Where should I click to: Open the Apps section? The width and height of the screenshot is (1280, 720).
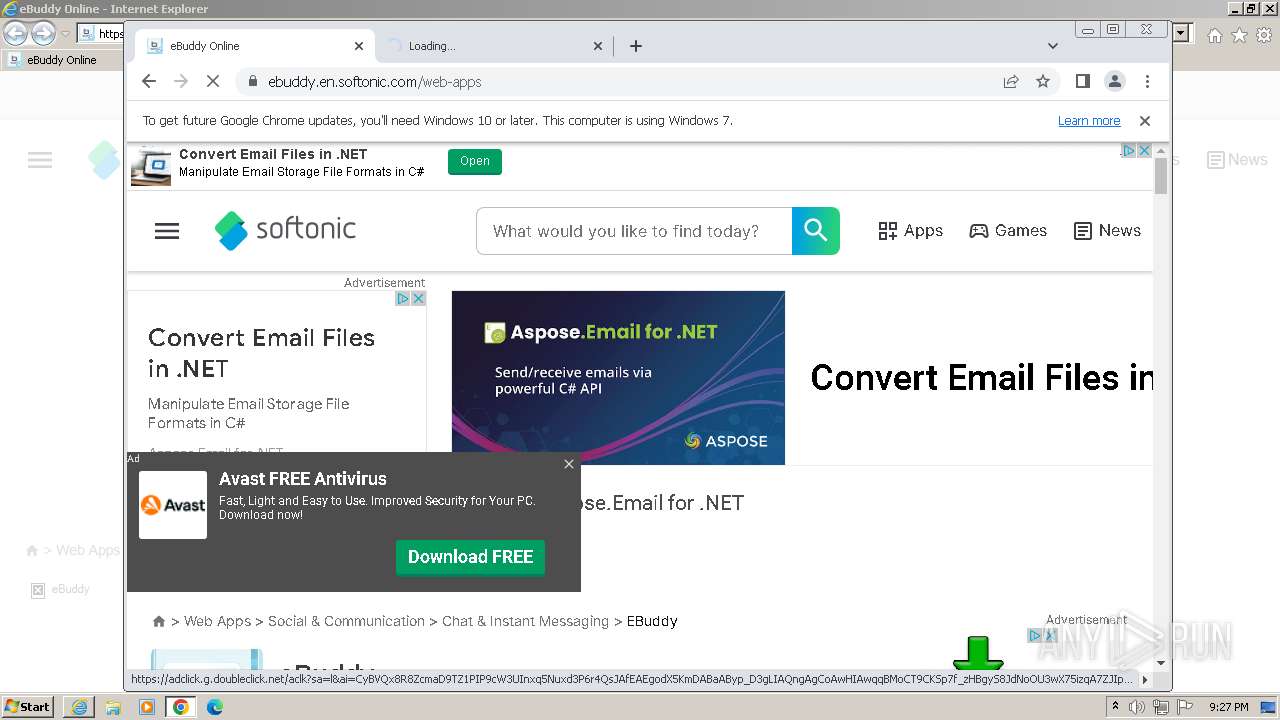pyautogui.click(x=911, y=231)
